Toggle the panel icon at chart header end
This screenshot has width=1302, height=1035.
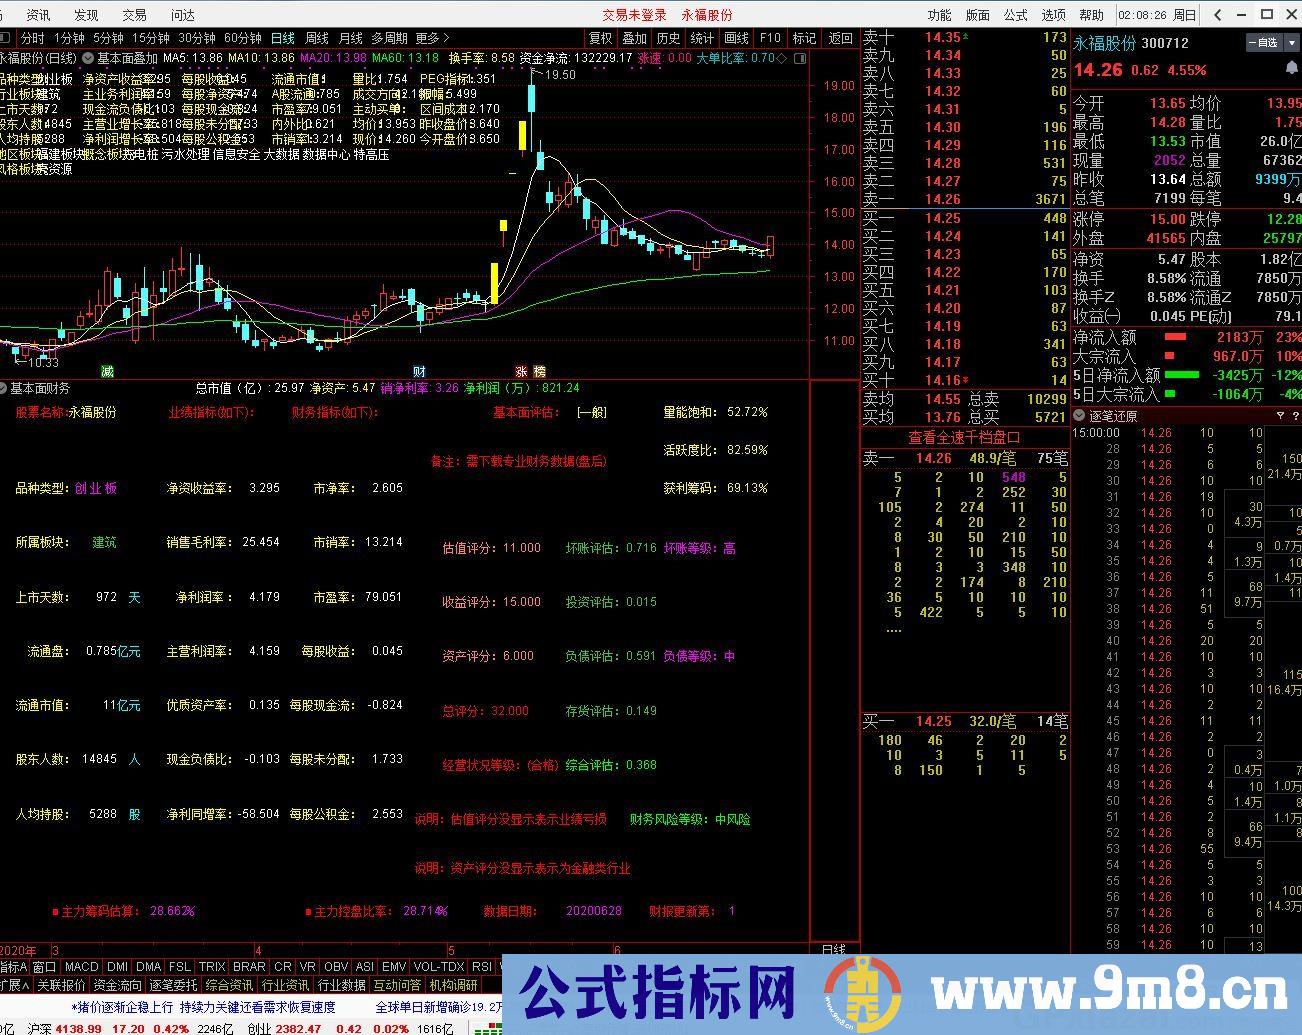(800, 58)
